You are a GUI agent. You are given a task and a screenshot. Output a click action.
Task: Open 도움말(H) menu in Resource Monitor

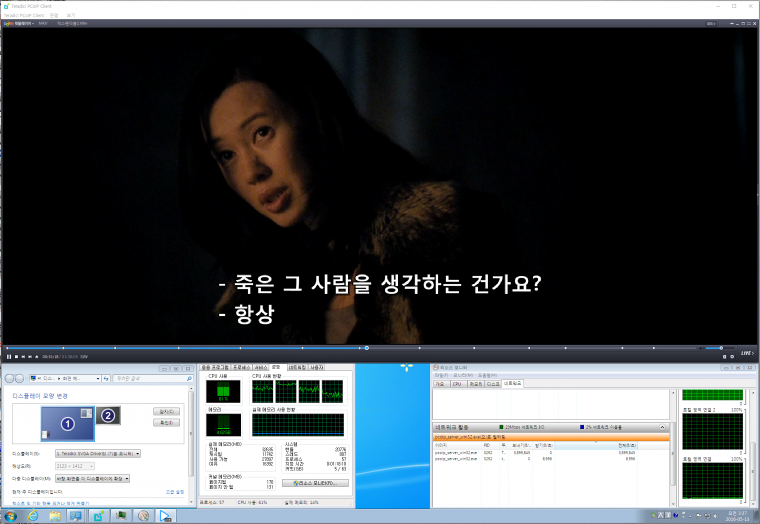point(487,376)
